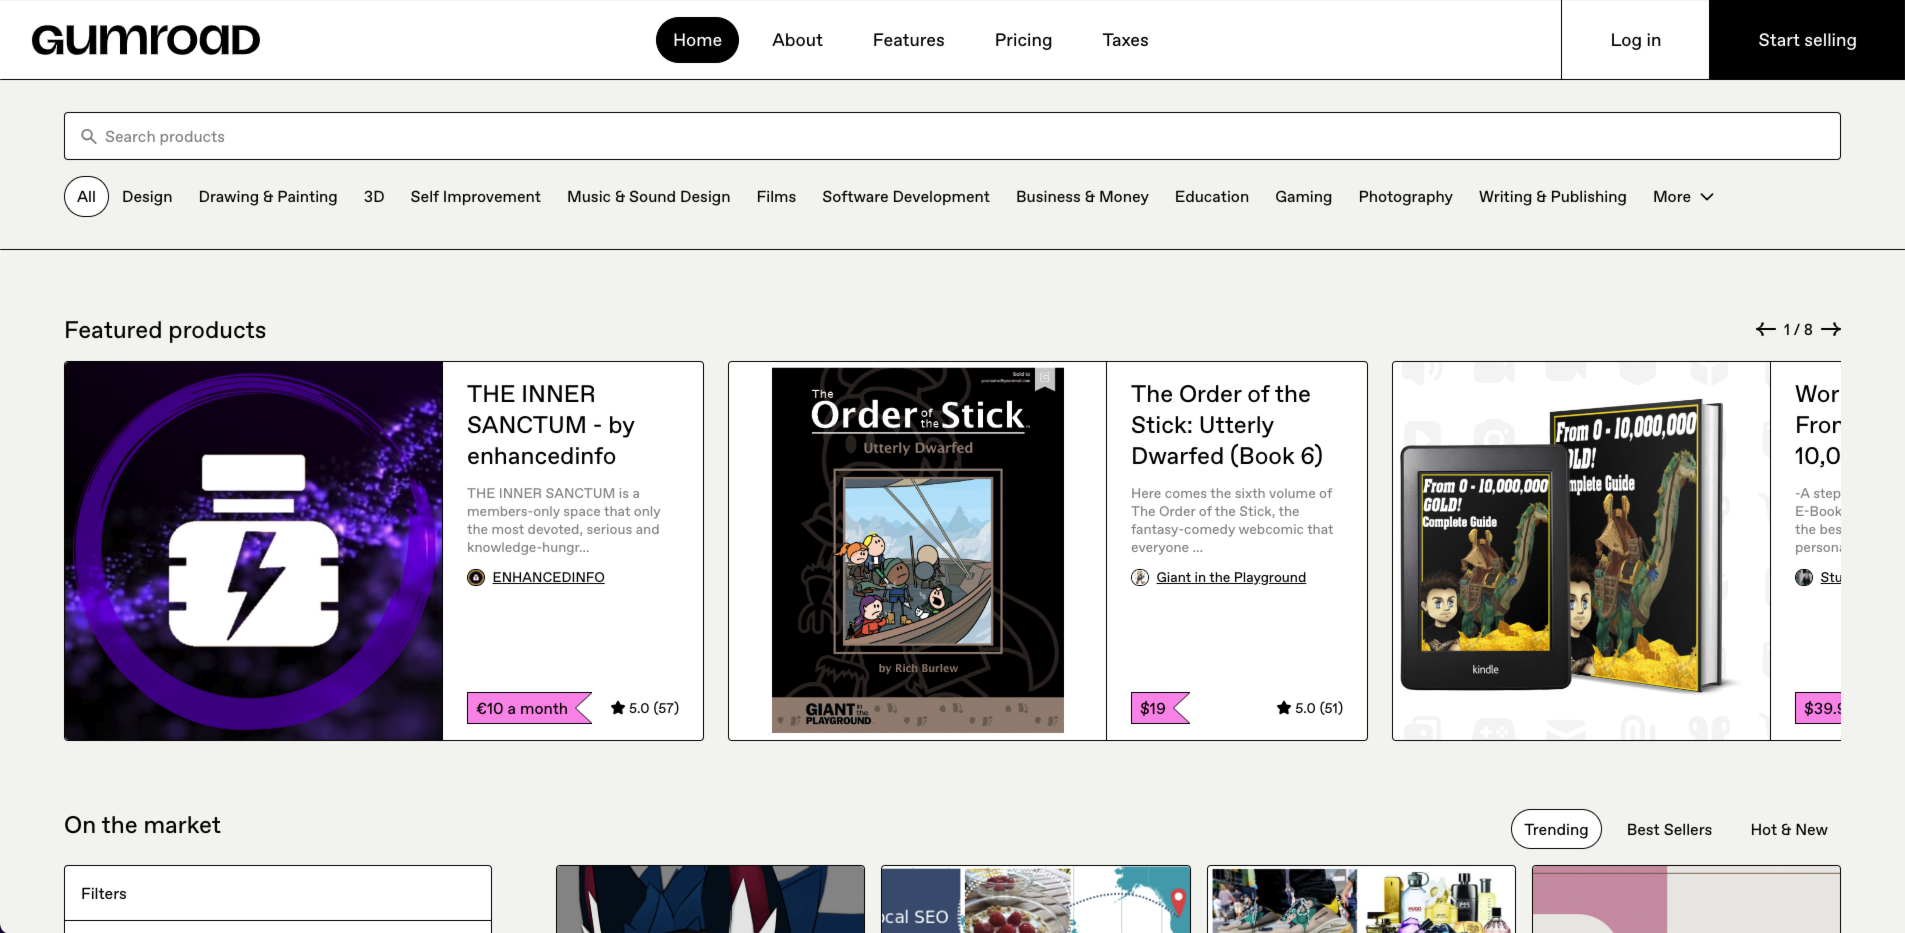This screenshot has width=1905, height=933.
Task: Switch to Hot & New tab
Action: [1789, 830]
